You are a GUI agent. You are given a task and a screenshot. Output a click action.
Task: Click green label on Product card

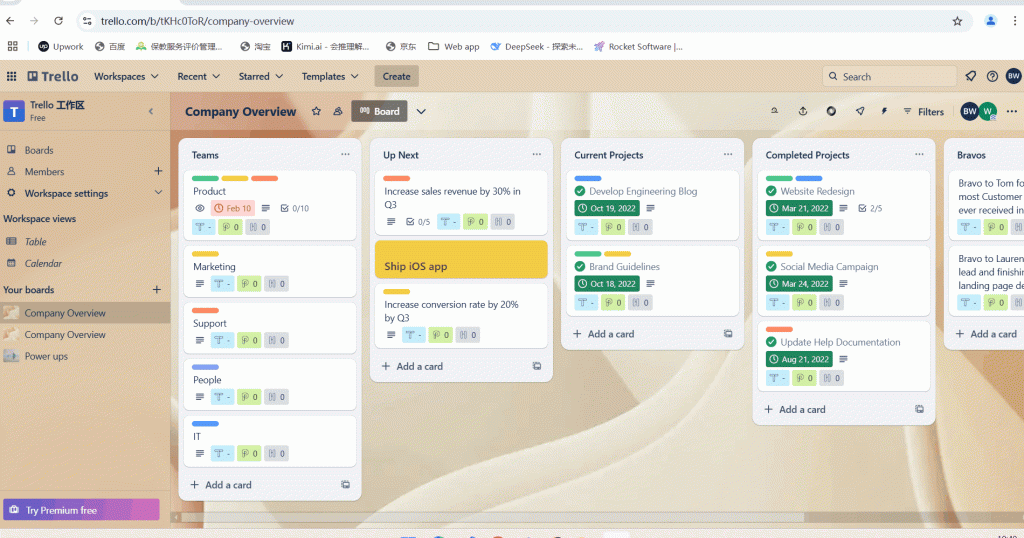point(205,178)
